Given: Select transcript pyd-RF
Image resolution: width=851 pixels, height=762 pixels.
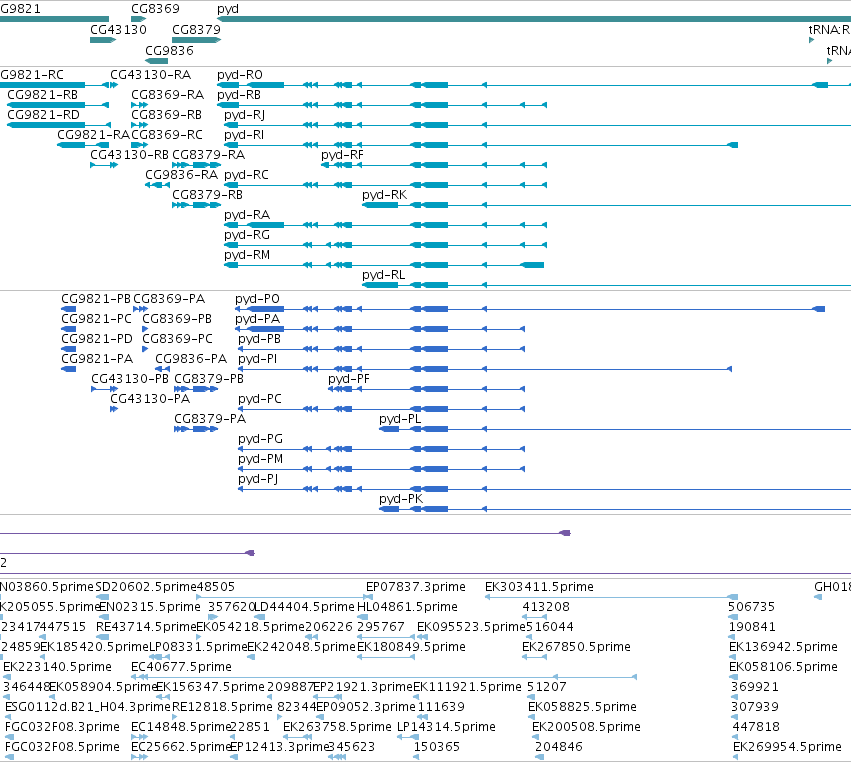Looking at the screenshot, I should pos(342,155).
